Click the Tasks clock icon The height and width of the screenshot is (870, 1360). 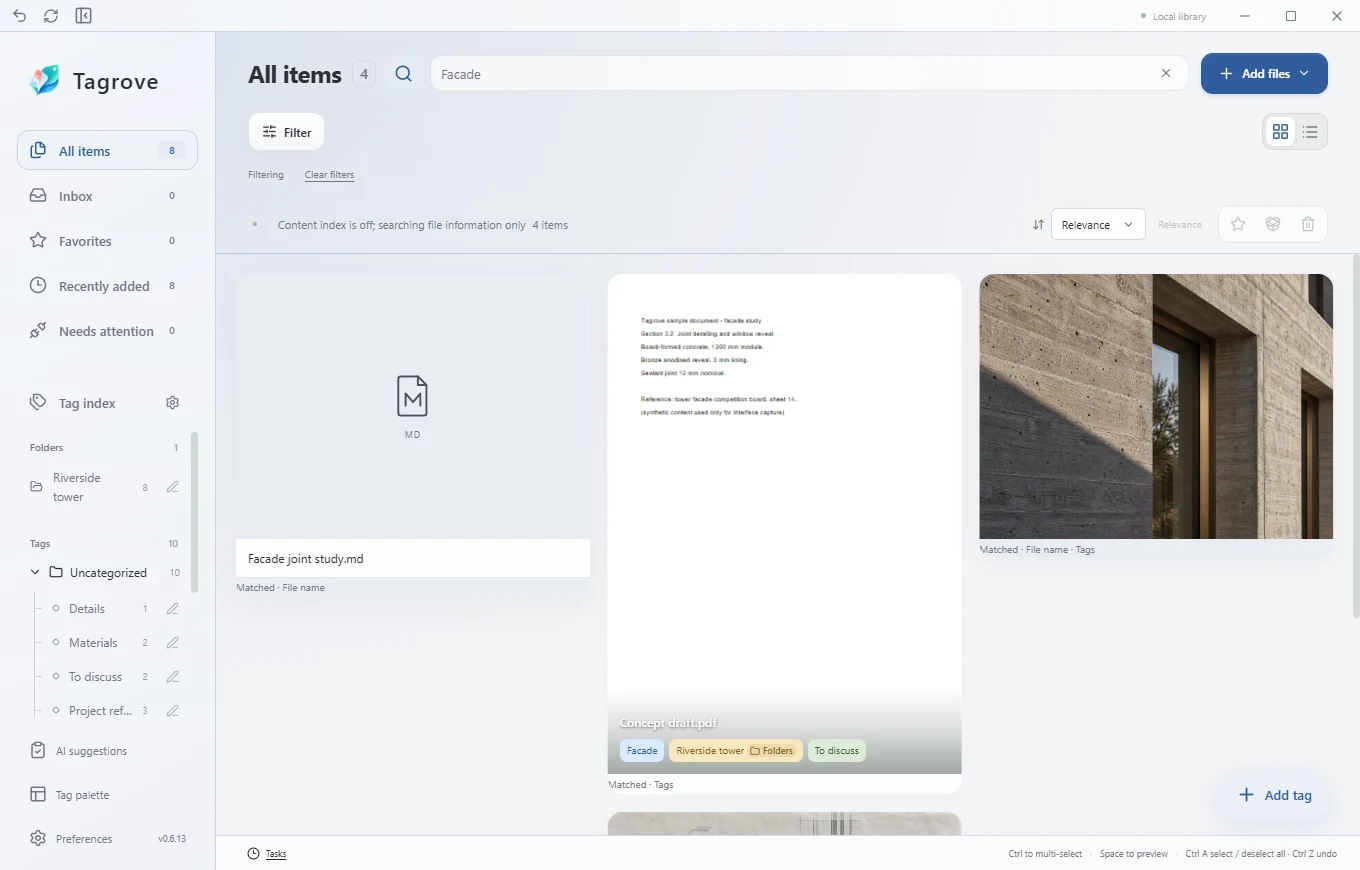[x=254, y=854]
